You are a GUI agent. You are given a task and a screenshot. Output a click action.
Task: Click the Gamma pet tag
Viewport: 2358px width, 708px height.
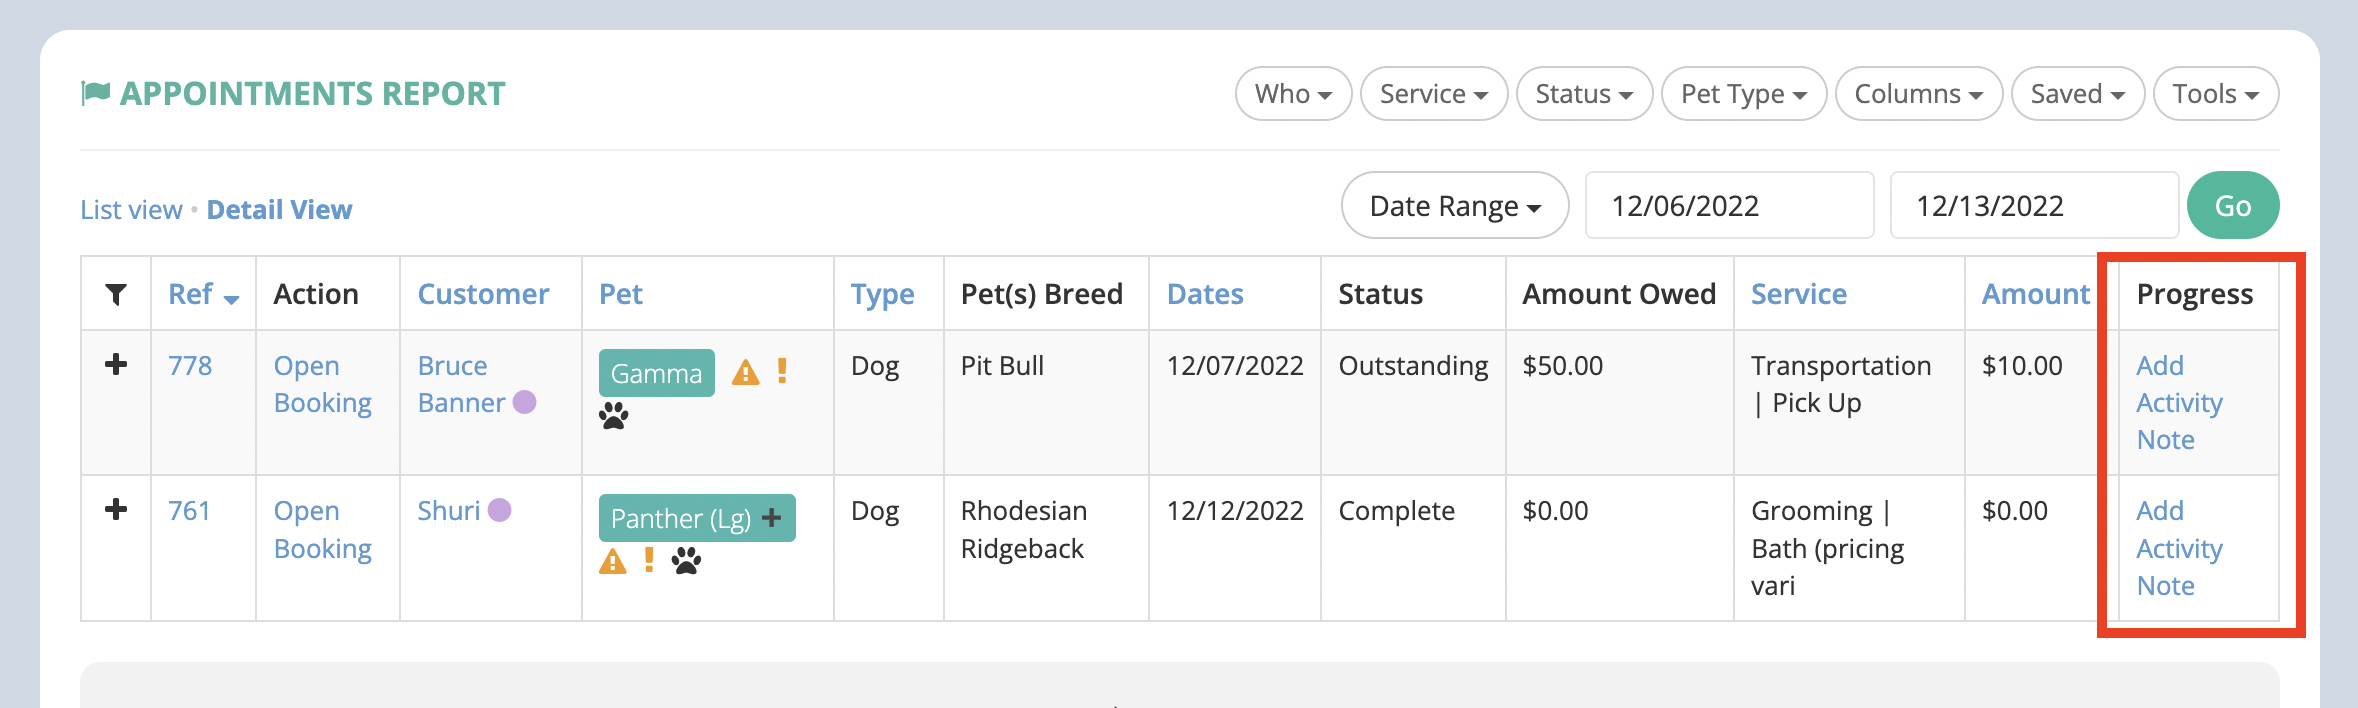[656, 373]
